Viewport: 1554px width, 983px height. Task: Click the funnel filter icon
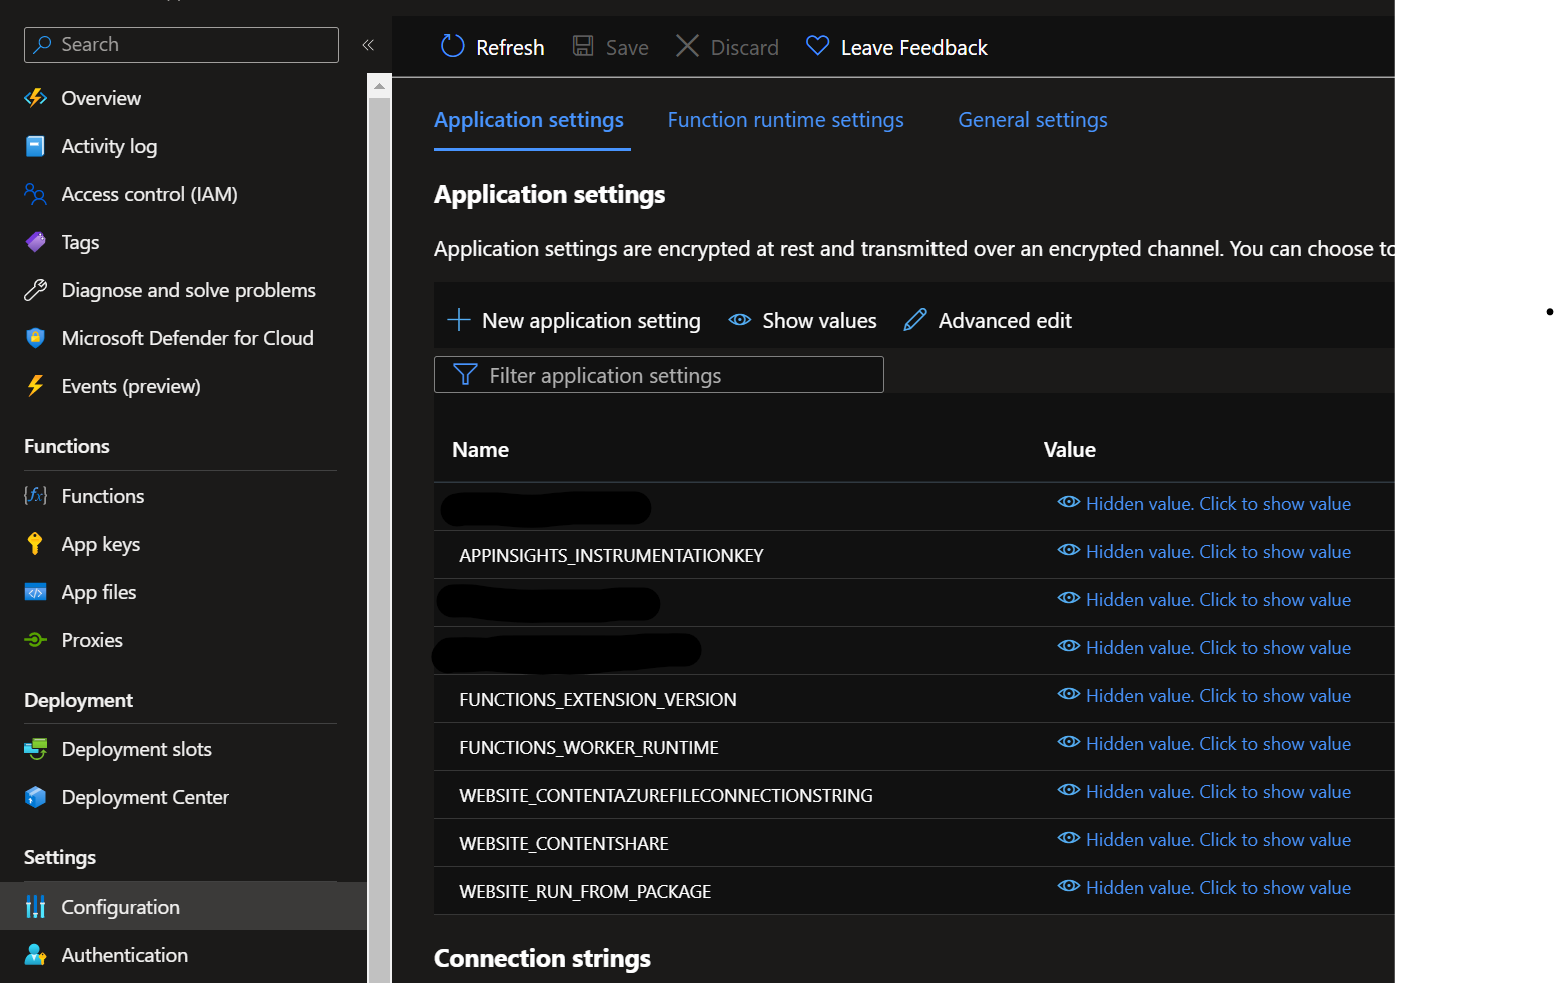click(x=465, y=374)
